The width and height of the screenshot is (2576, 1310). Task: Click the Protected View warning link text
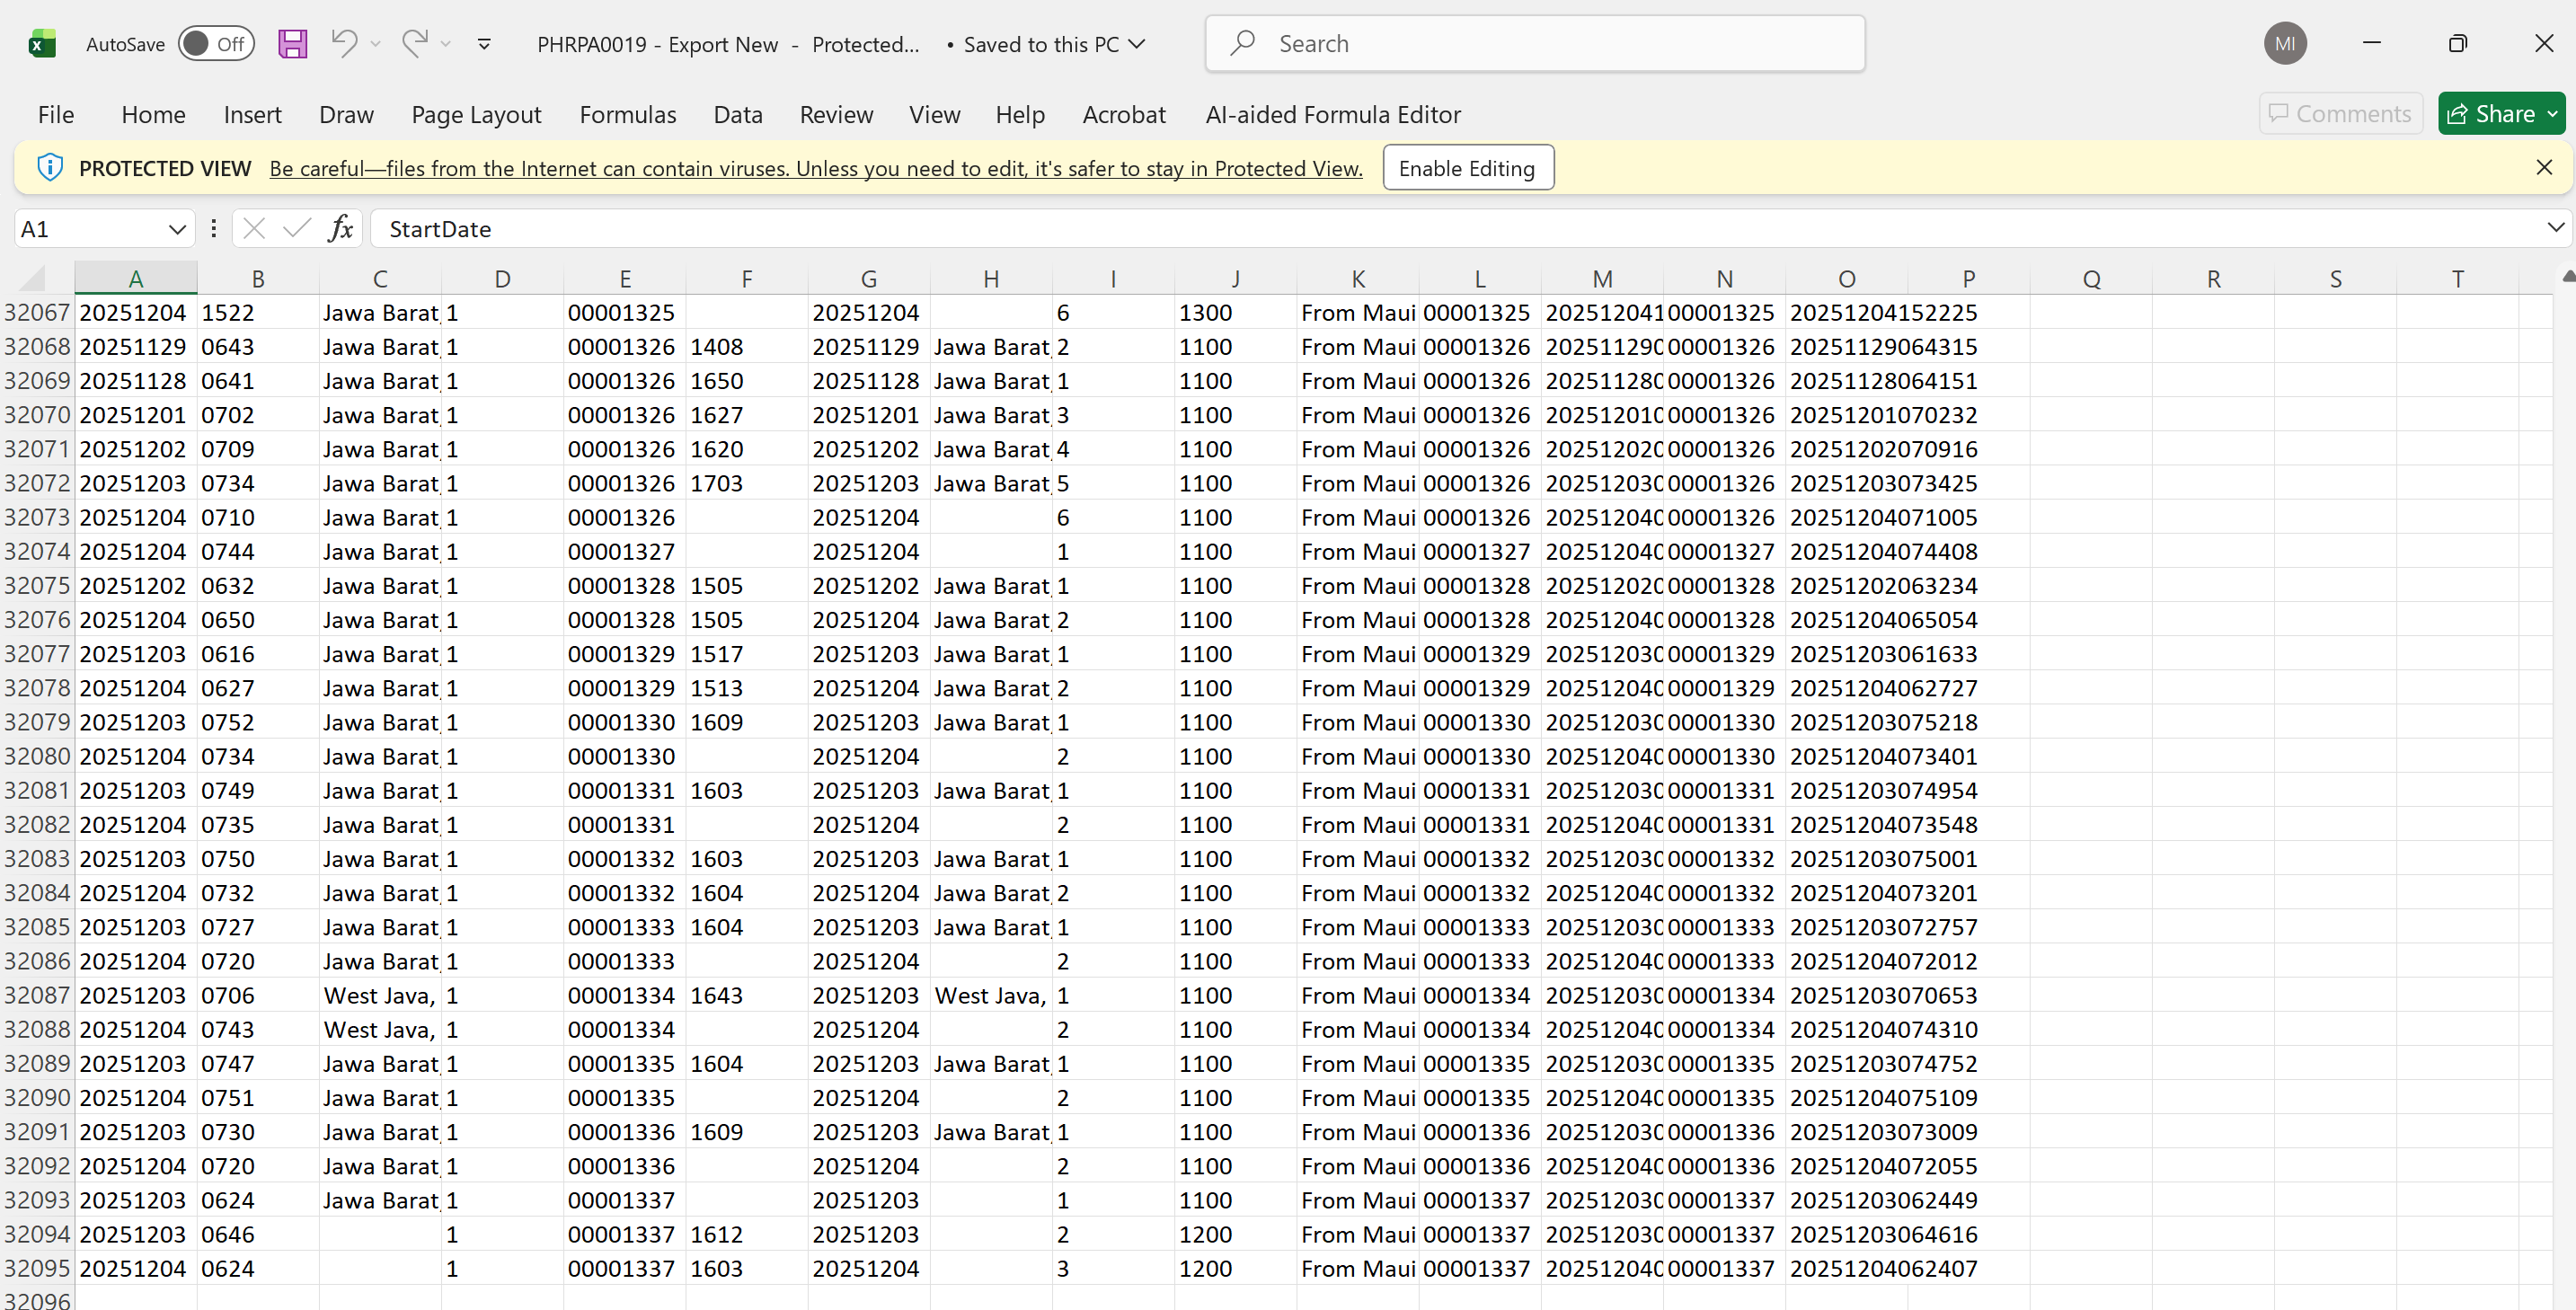(815, 168)
